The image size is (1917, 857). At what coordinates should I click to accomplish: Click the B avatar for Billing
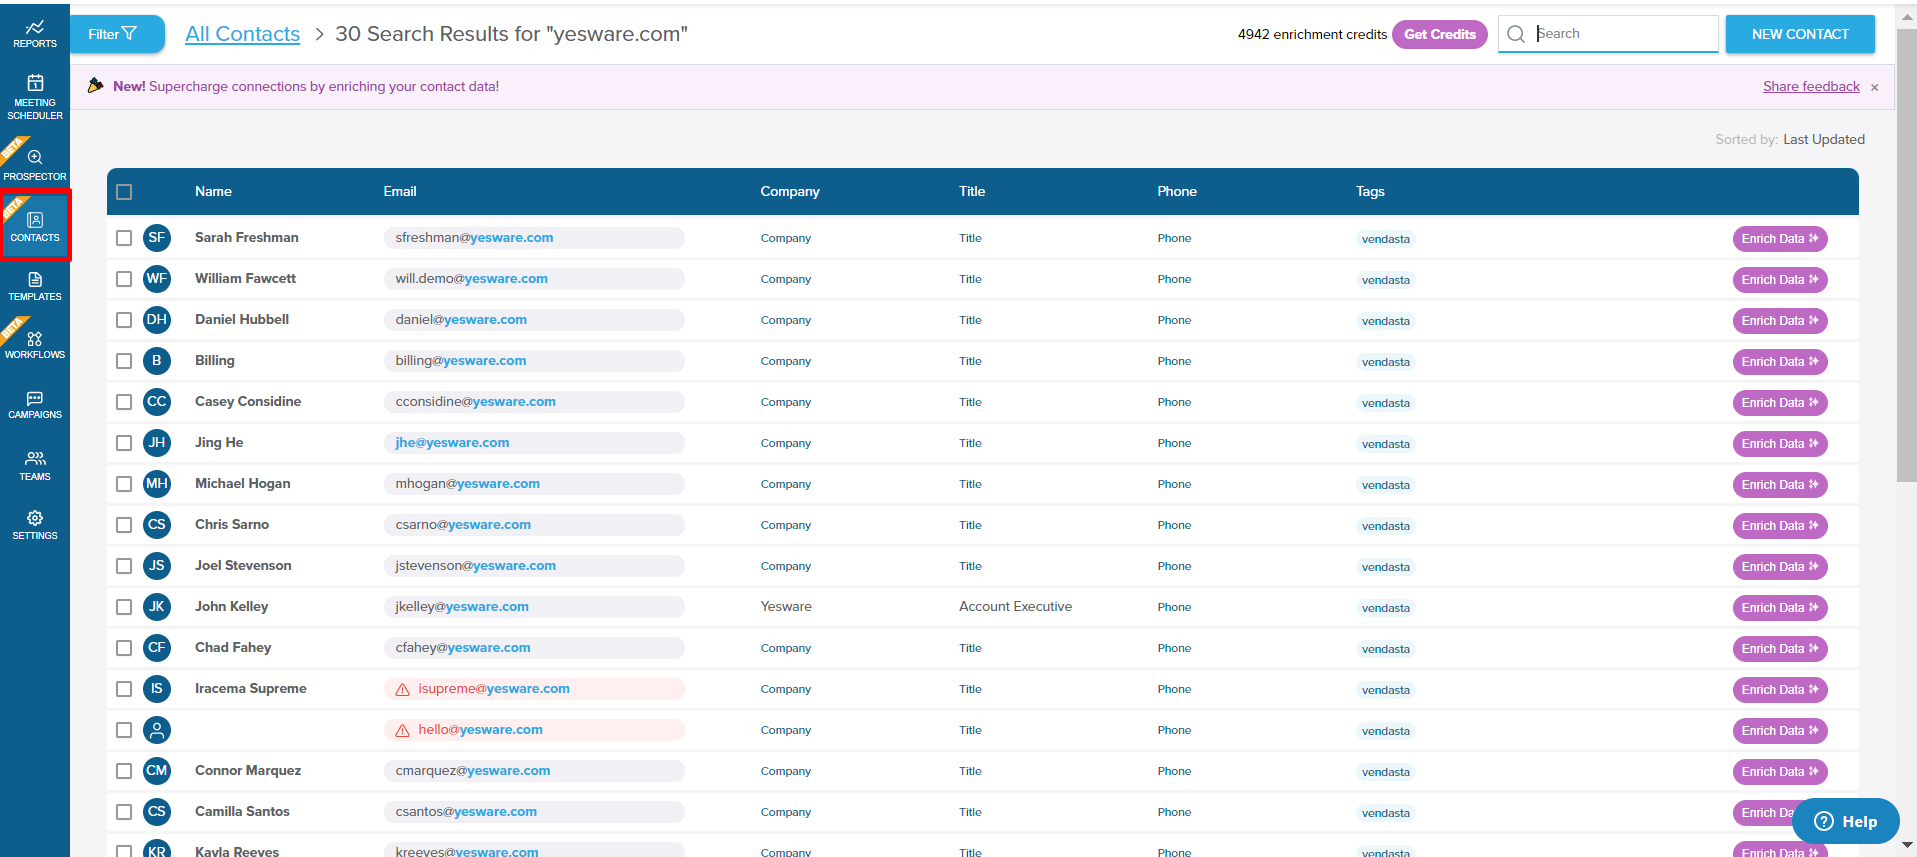(x=157, y=361)
